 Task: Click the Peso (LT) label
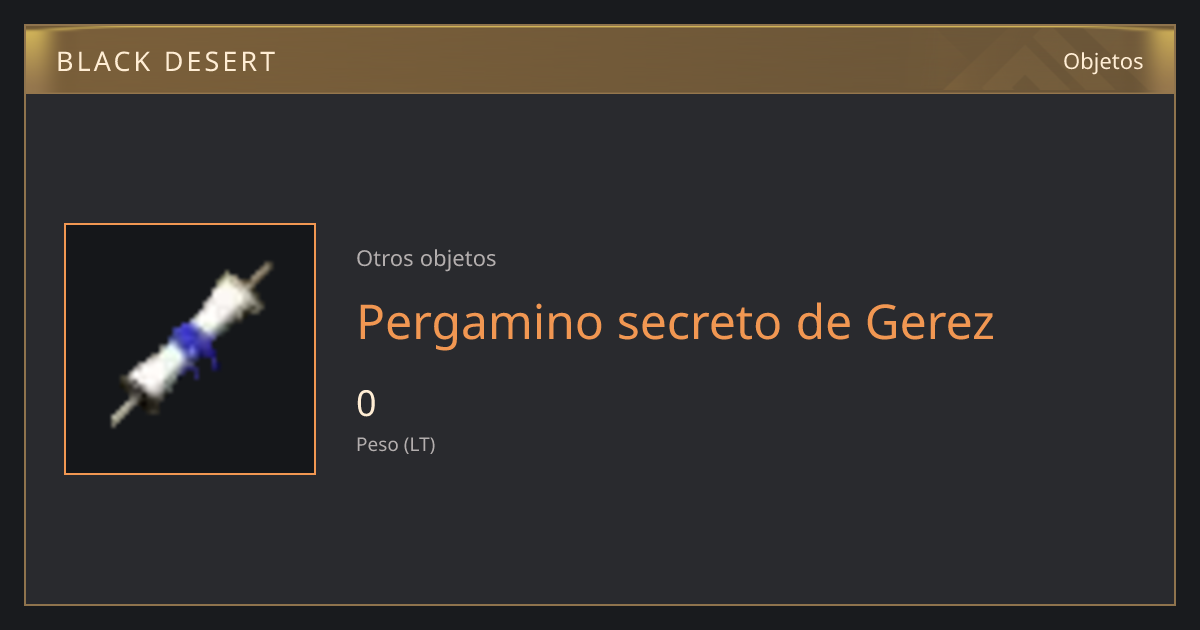[x=396, y=445]
